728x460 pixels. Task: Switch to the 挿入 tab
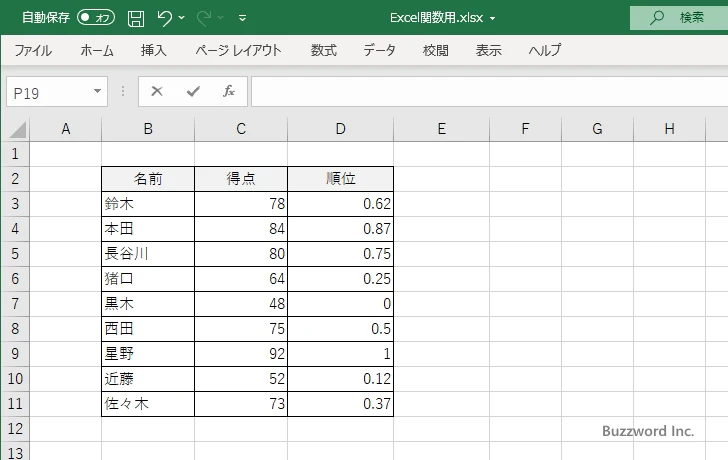click(154, 50)
